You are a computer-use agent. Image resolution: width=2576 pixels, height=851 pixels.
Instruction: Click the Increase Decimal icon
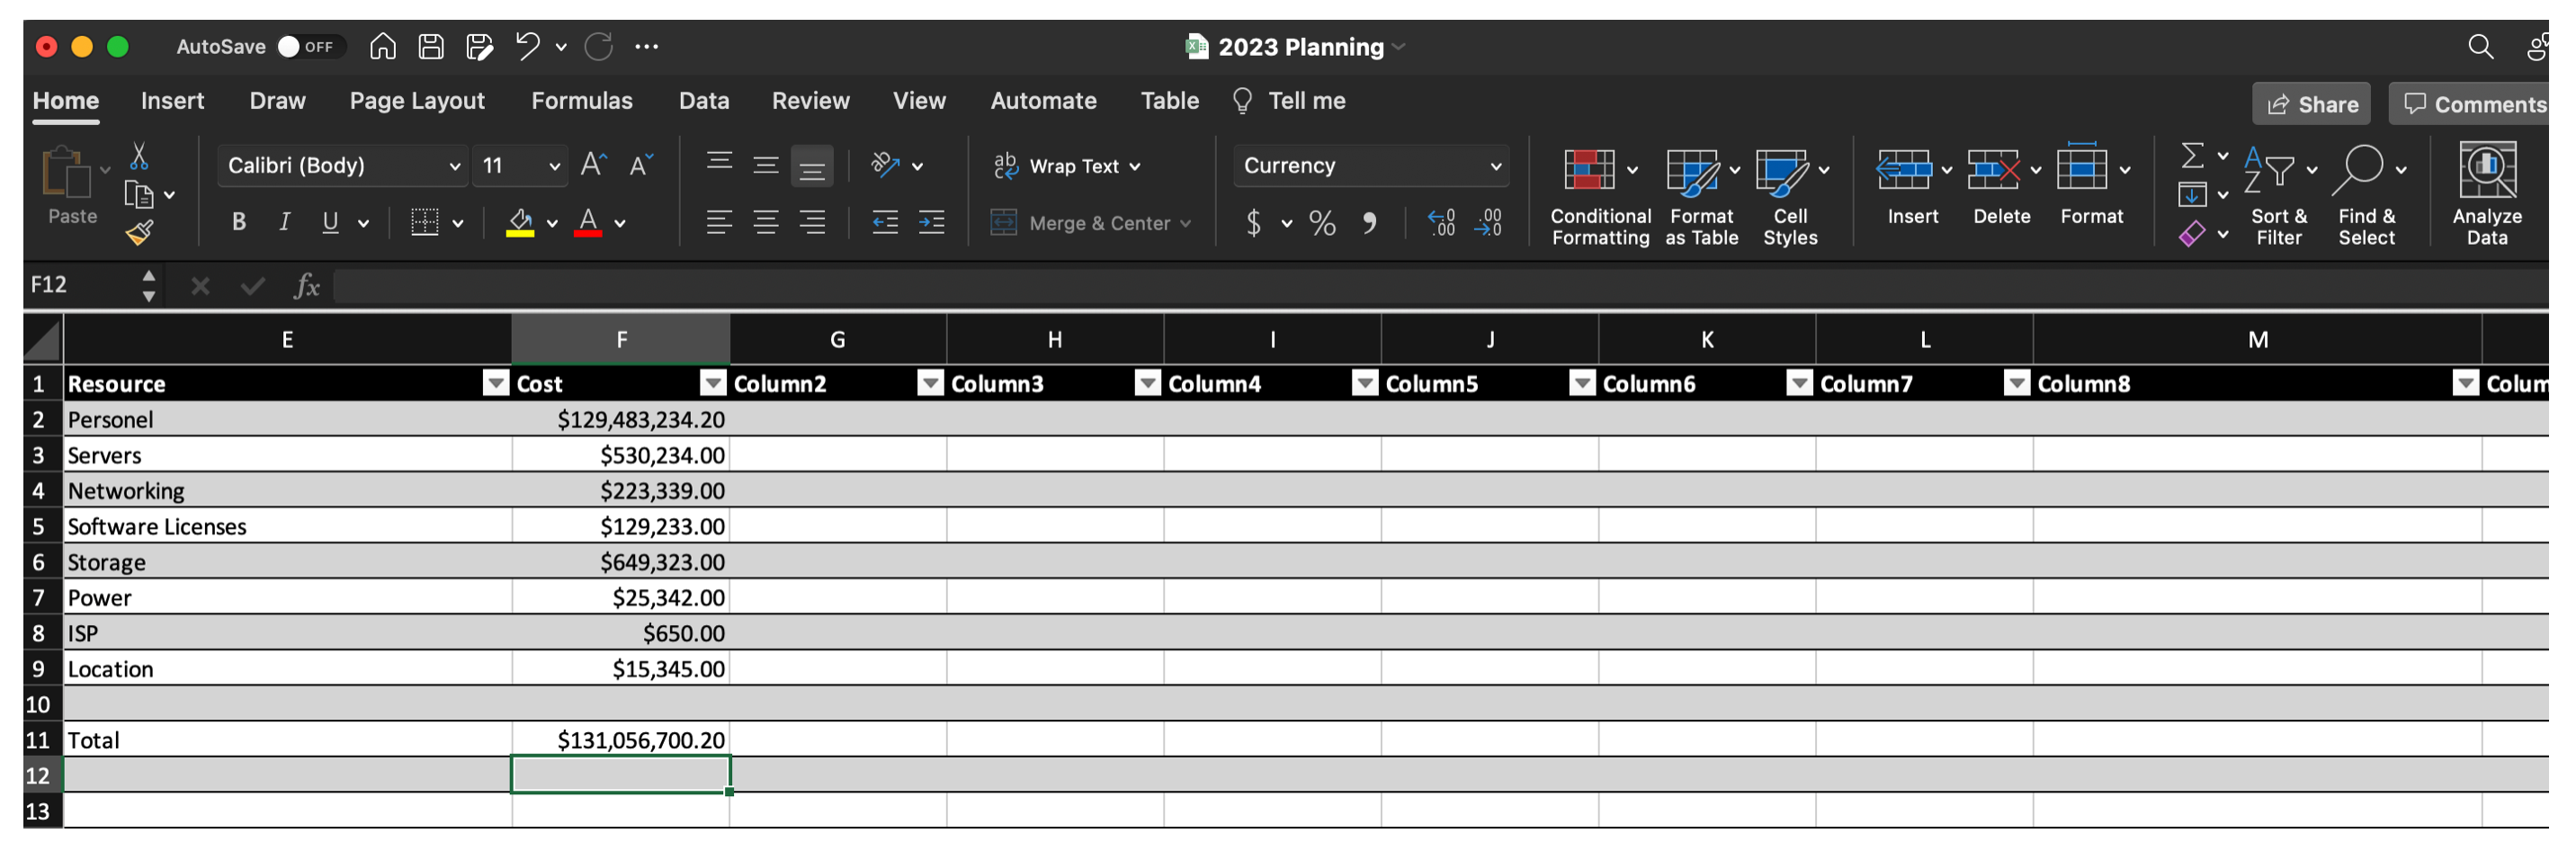tap(1441, 222)
